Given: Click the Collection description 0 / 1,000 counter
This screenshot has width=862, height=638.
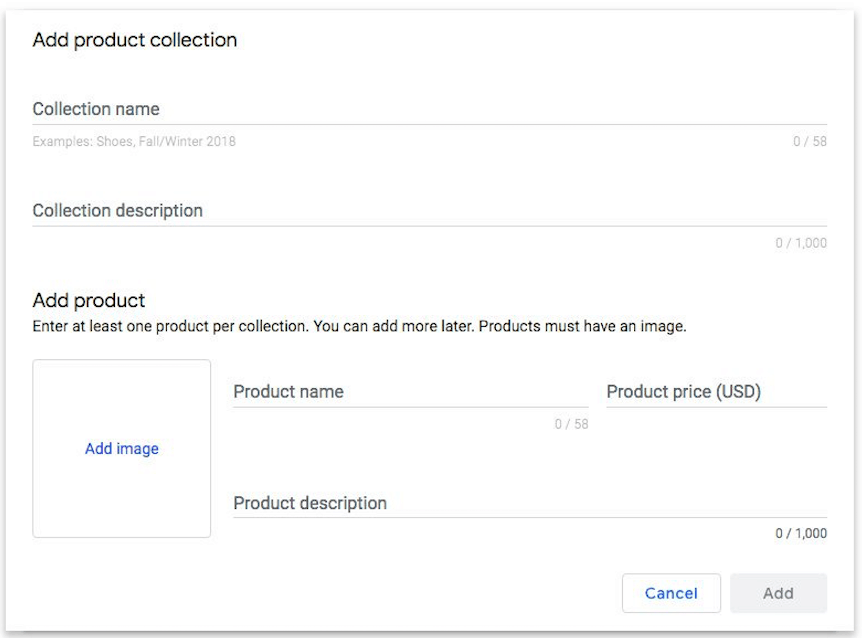Looking at the screenshot, I should (x=801, y=243).
